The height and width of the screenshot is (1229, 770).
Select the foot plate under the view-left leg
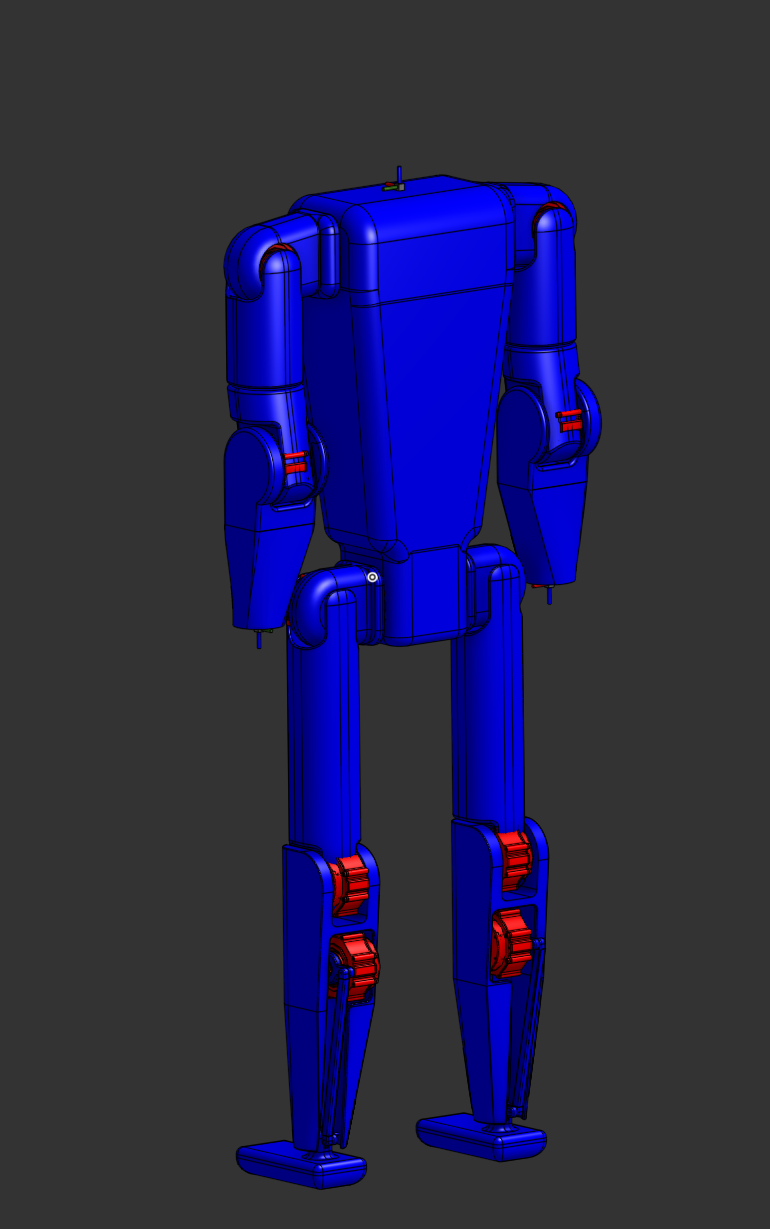tap(301, 1163)
